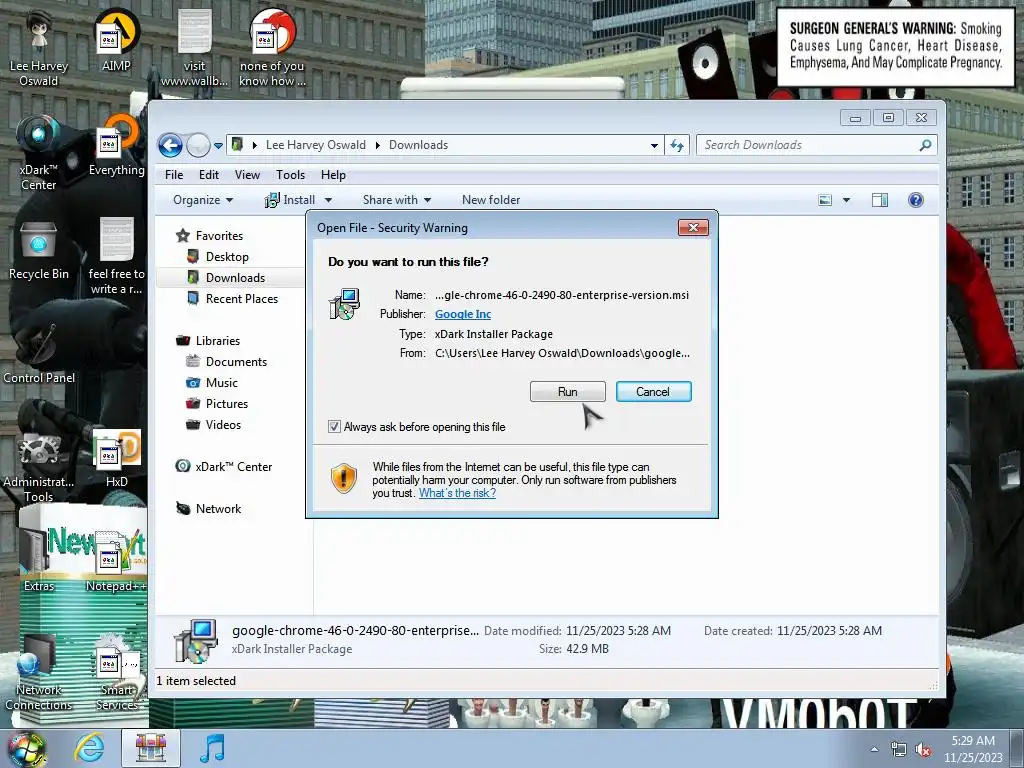
Task: Click the Run button
Action: tap(568, 392)
